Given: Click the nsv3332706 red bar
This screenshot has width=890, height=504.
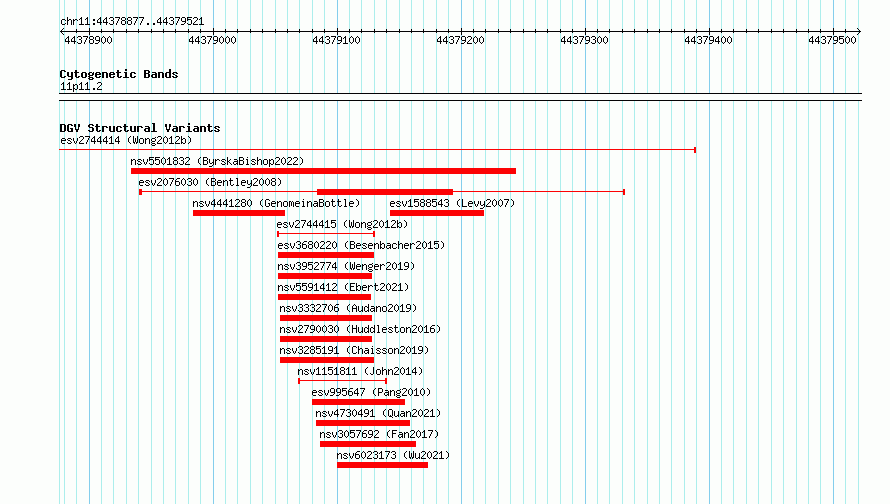Looking at the screenshot, I should (326, 318).
